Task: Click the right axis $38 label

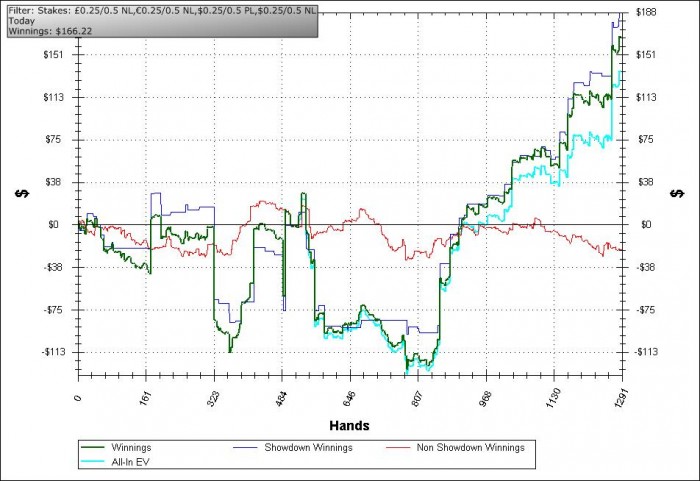Action: [646, 182]
